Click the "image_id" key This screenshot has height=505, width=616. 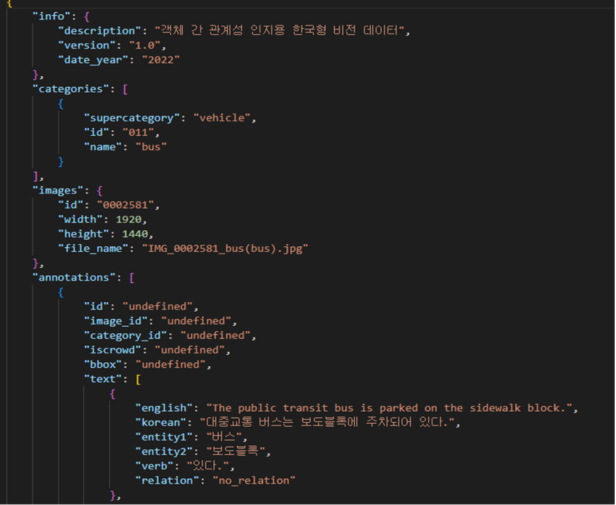tap(116, 321)
